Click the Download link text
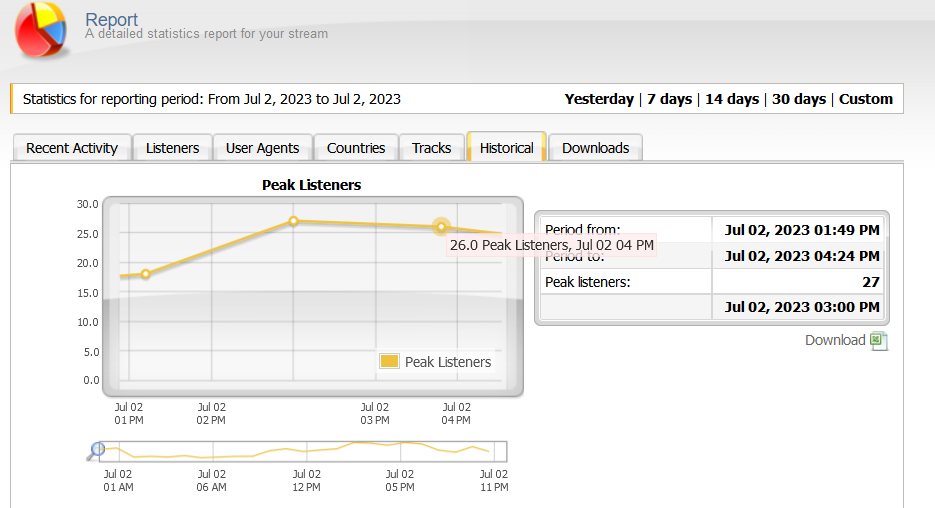The height and width of the screenshot is (508, 935). pos(835,340)
